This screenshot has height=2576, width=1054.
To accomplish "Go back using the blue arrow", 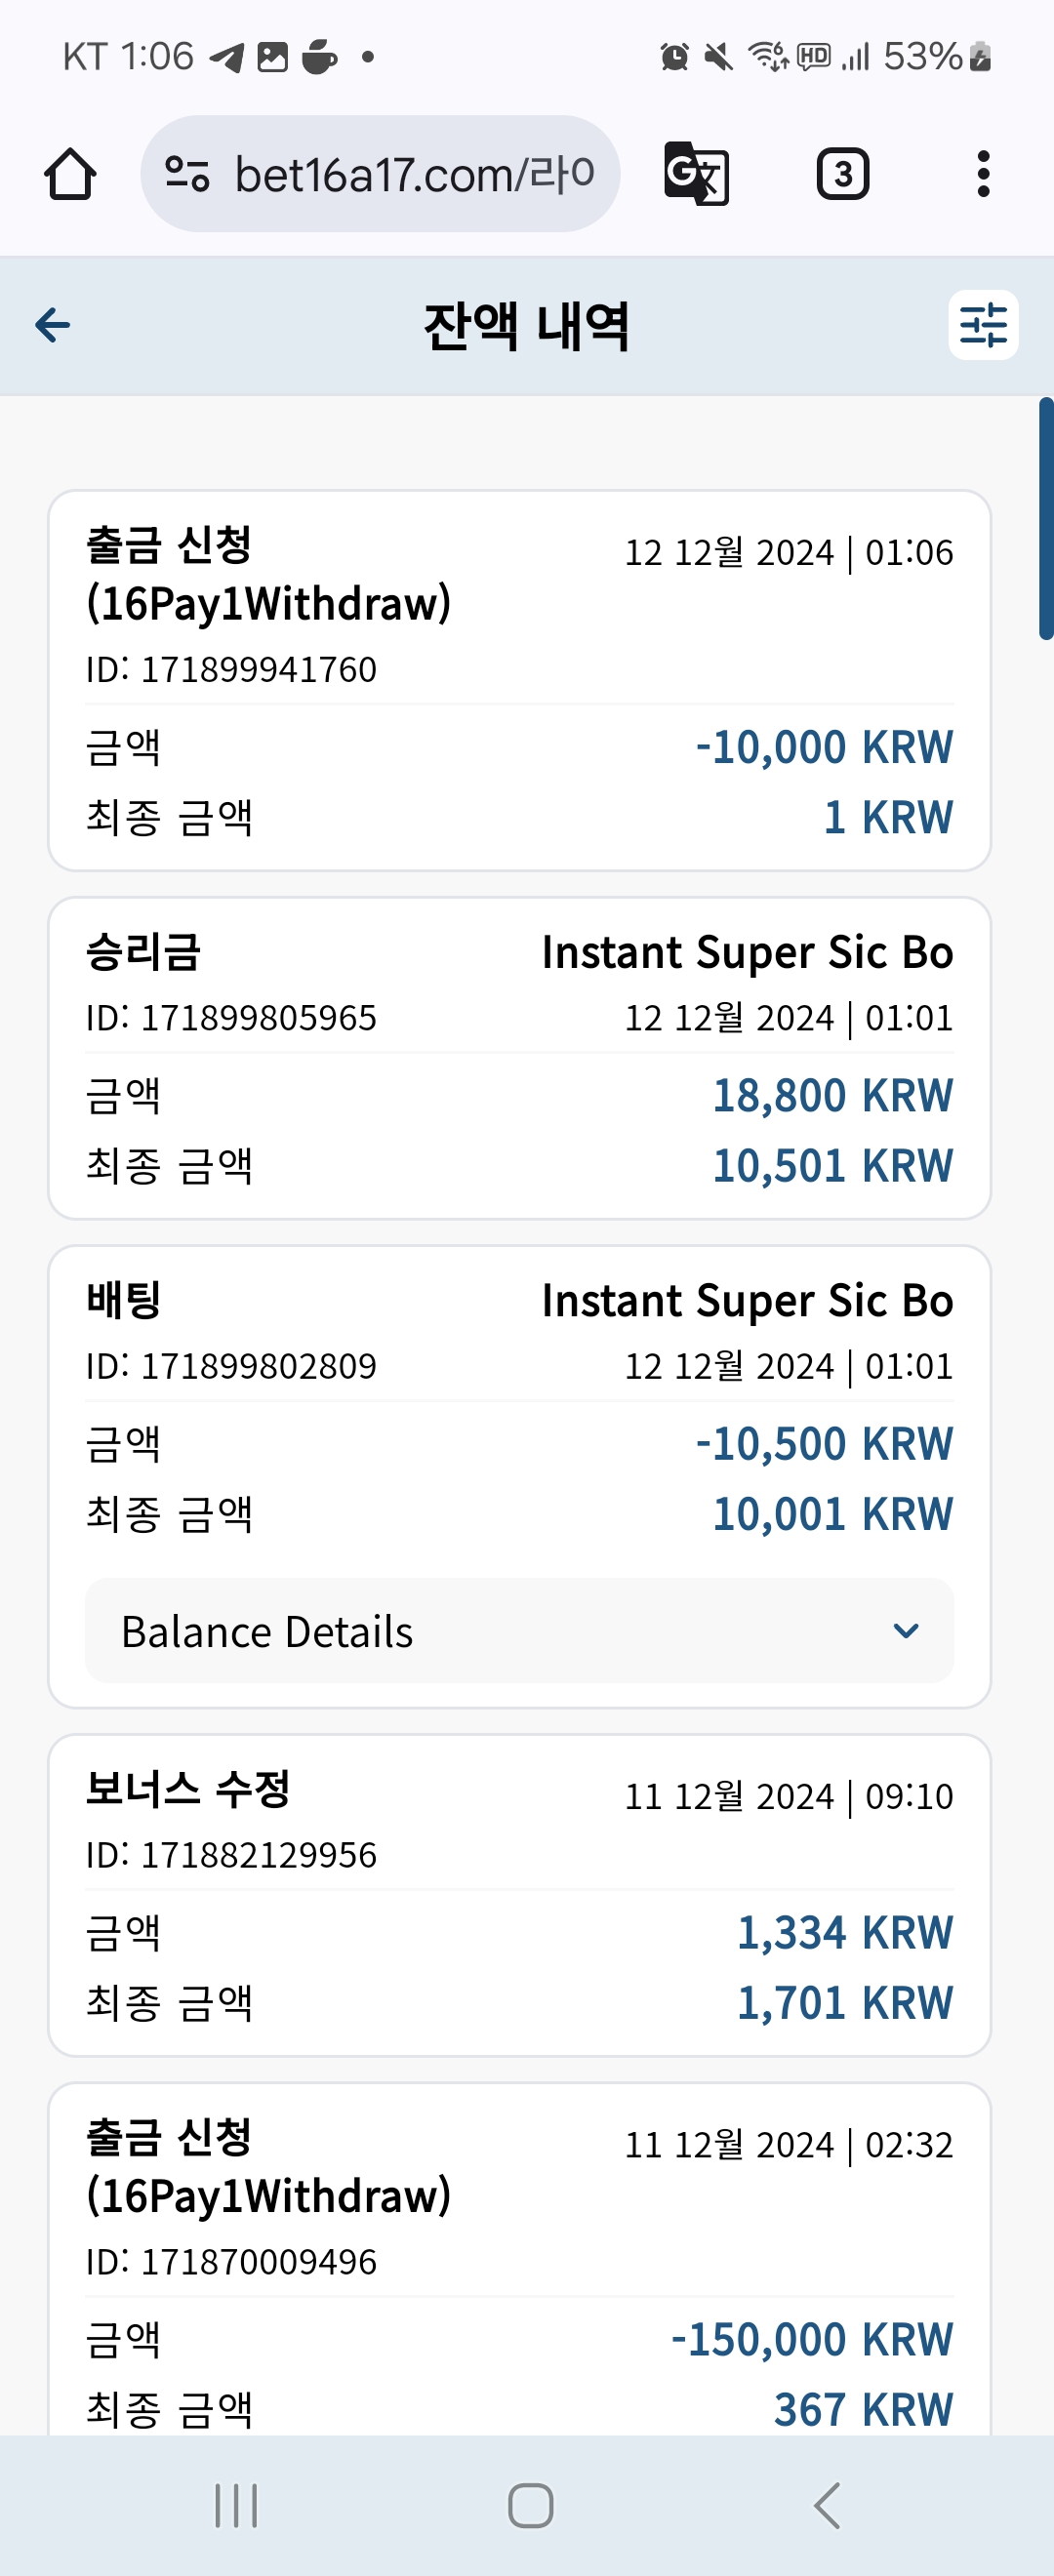I will (53, 324).
